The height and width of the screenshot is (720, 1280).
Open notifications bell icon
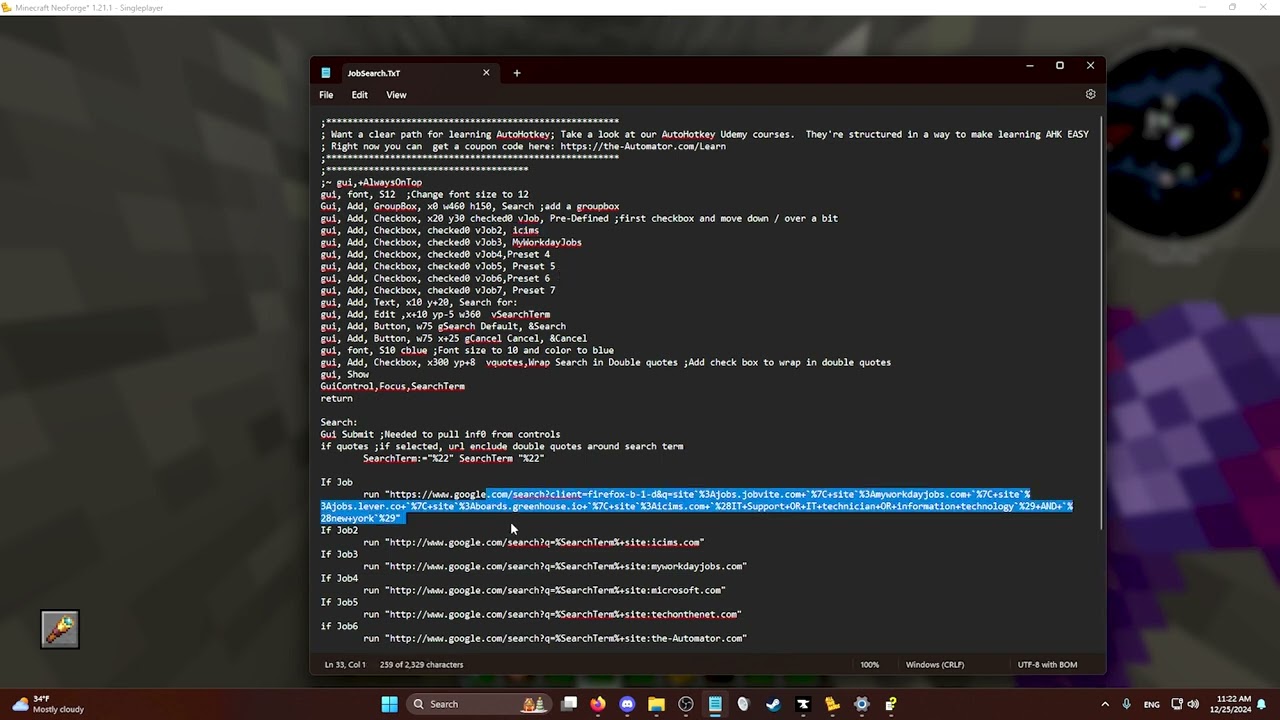(1264, 704)
